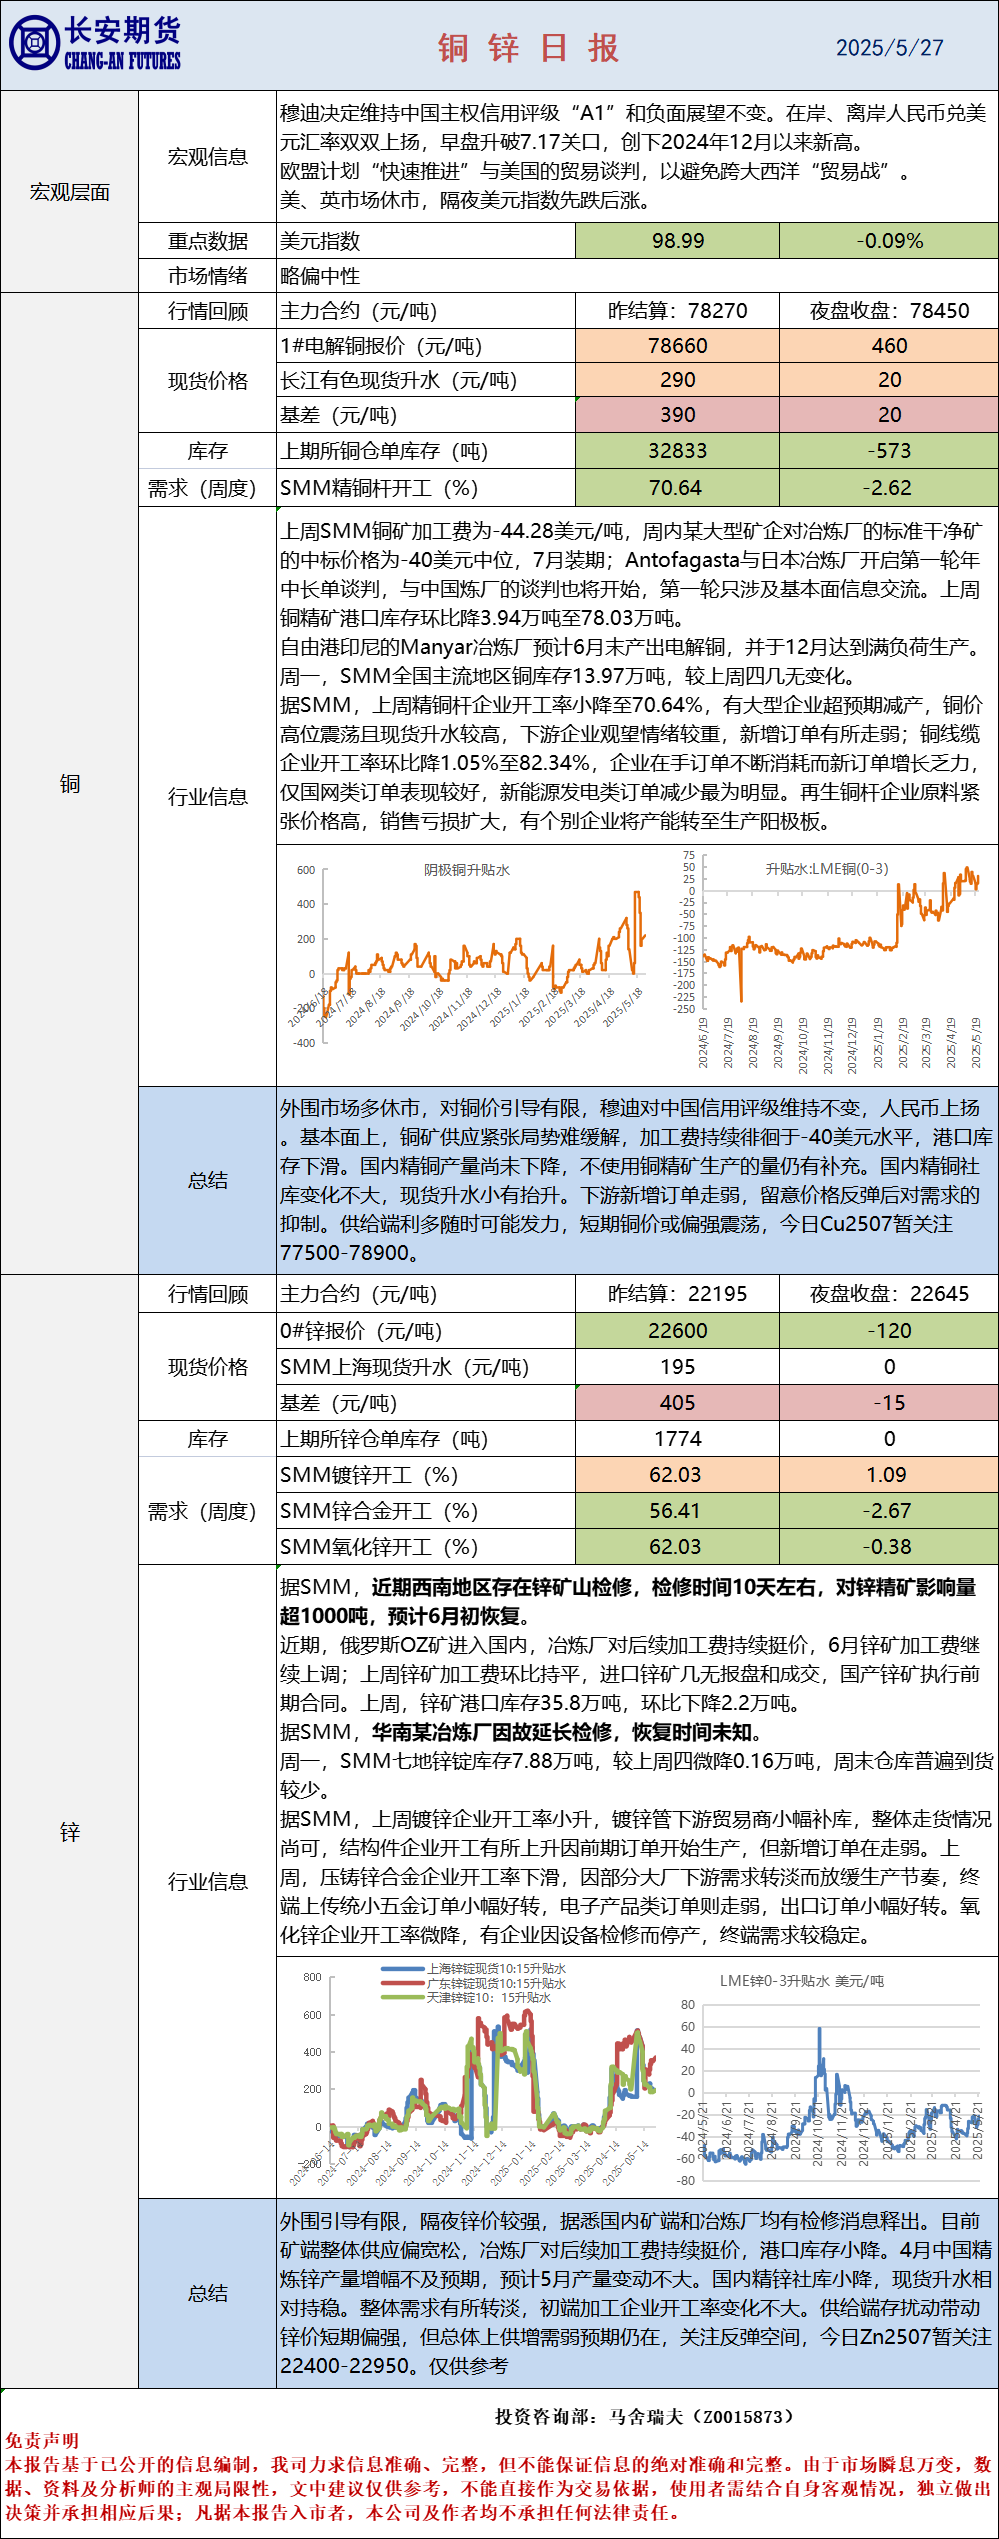
Task: Click the Shanghai premium value 195
Action: point(677,1367)
